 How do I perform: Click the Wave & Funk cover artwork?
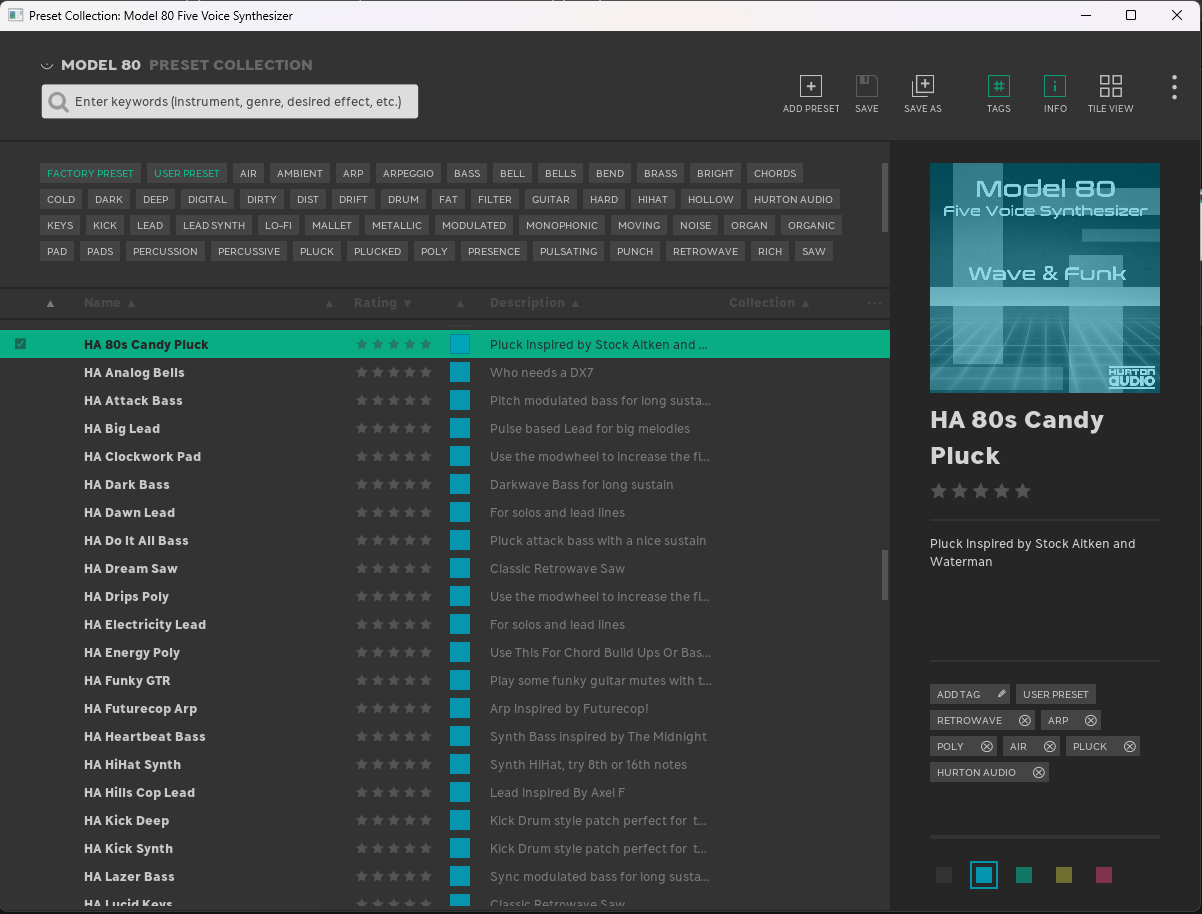click(x=1045, y=278)
